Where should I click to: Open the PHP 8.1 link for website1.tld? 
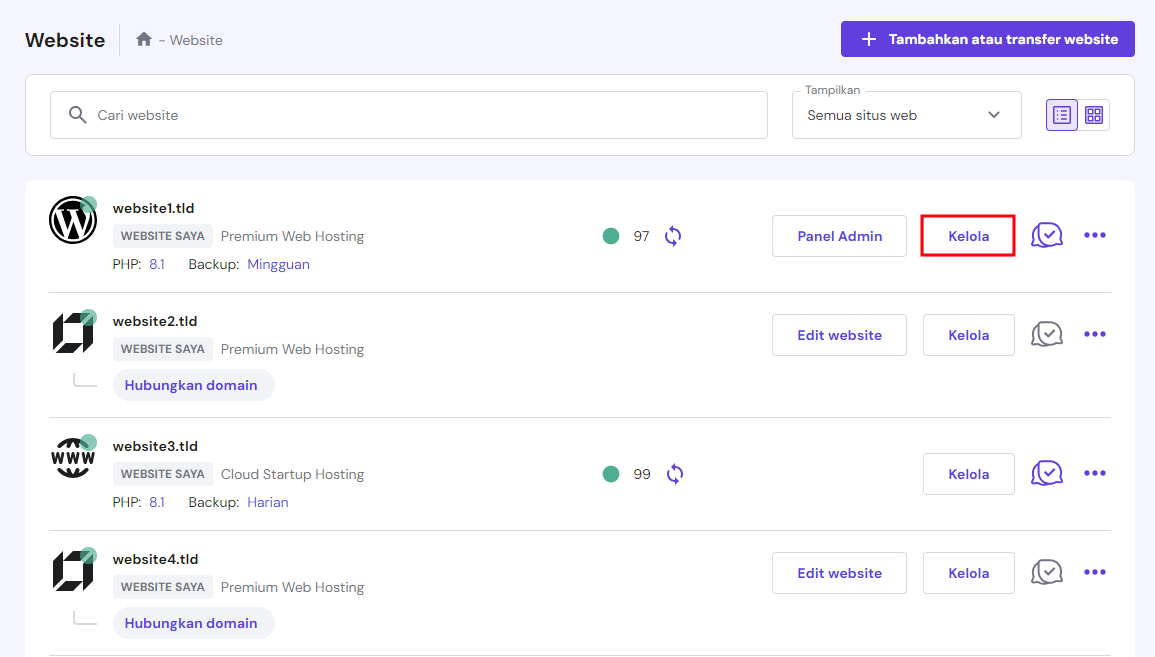[x=157, y=263]
